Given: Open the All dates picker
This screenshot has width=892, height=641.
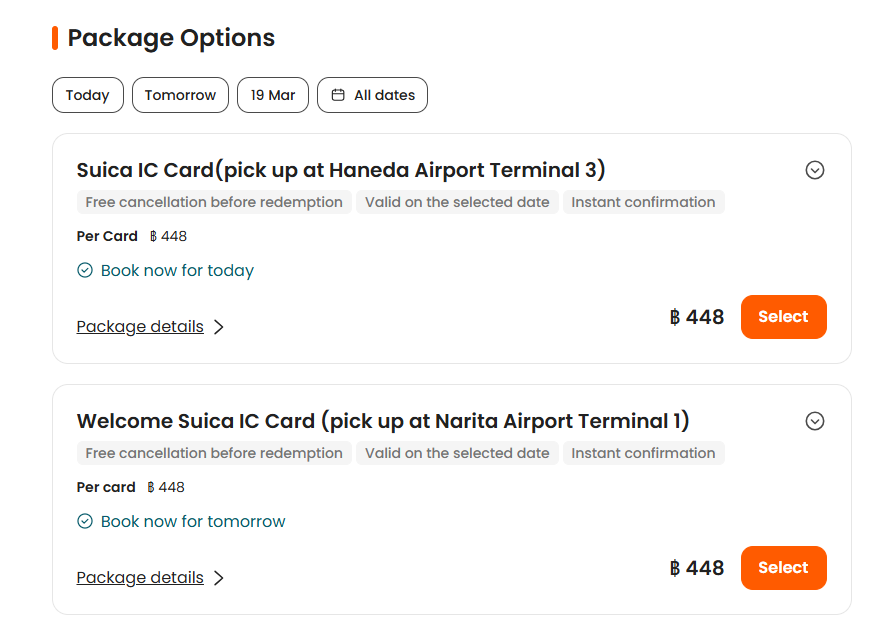Looking at the screenshot, I should click(x=372, y=95).
